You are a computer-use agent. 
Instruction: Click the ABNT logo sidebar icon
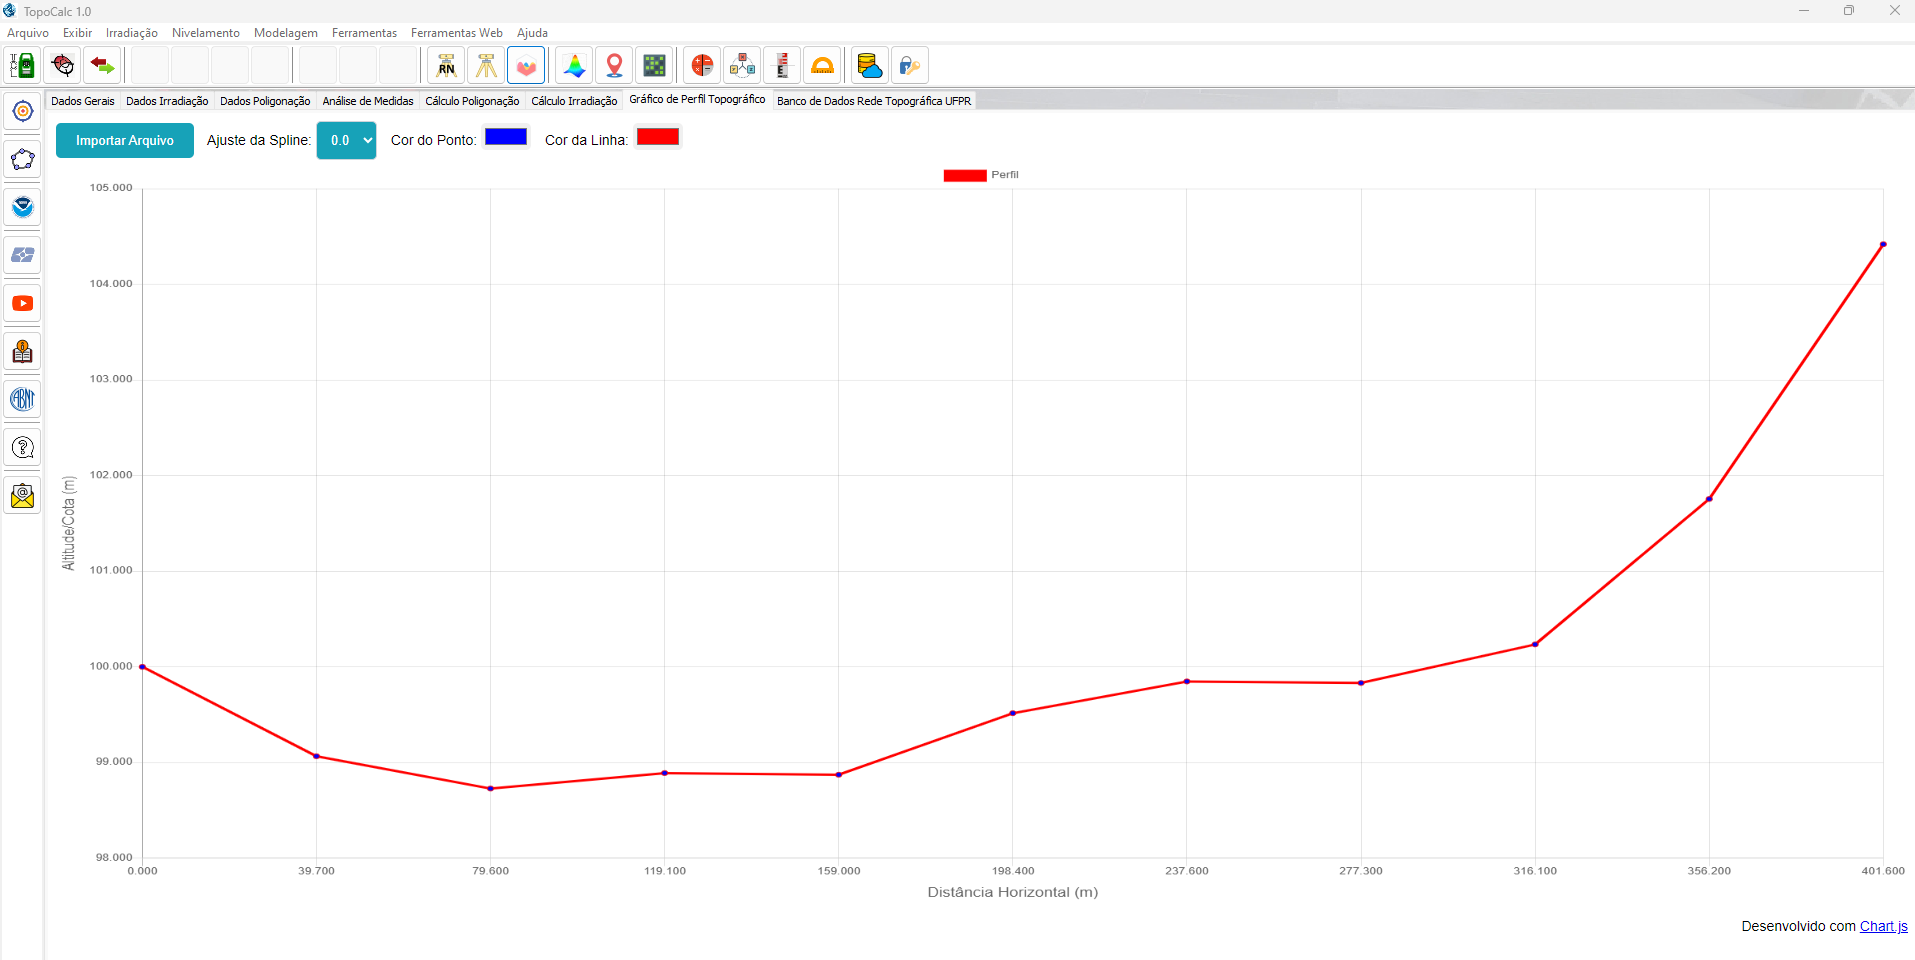[22, 399]
